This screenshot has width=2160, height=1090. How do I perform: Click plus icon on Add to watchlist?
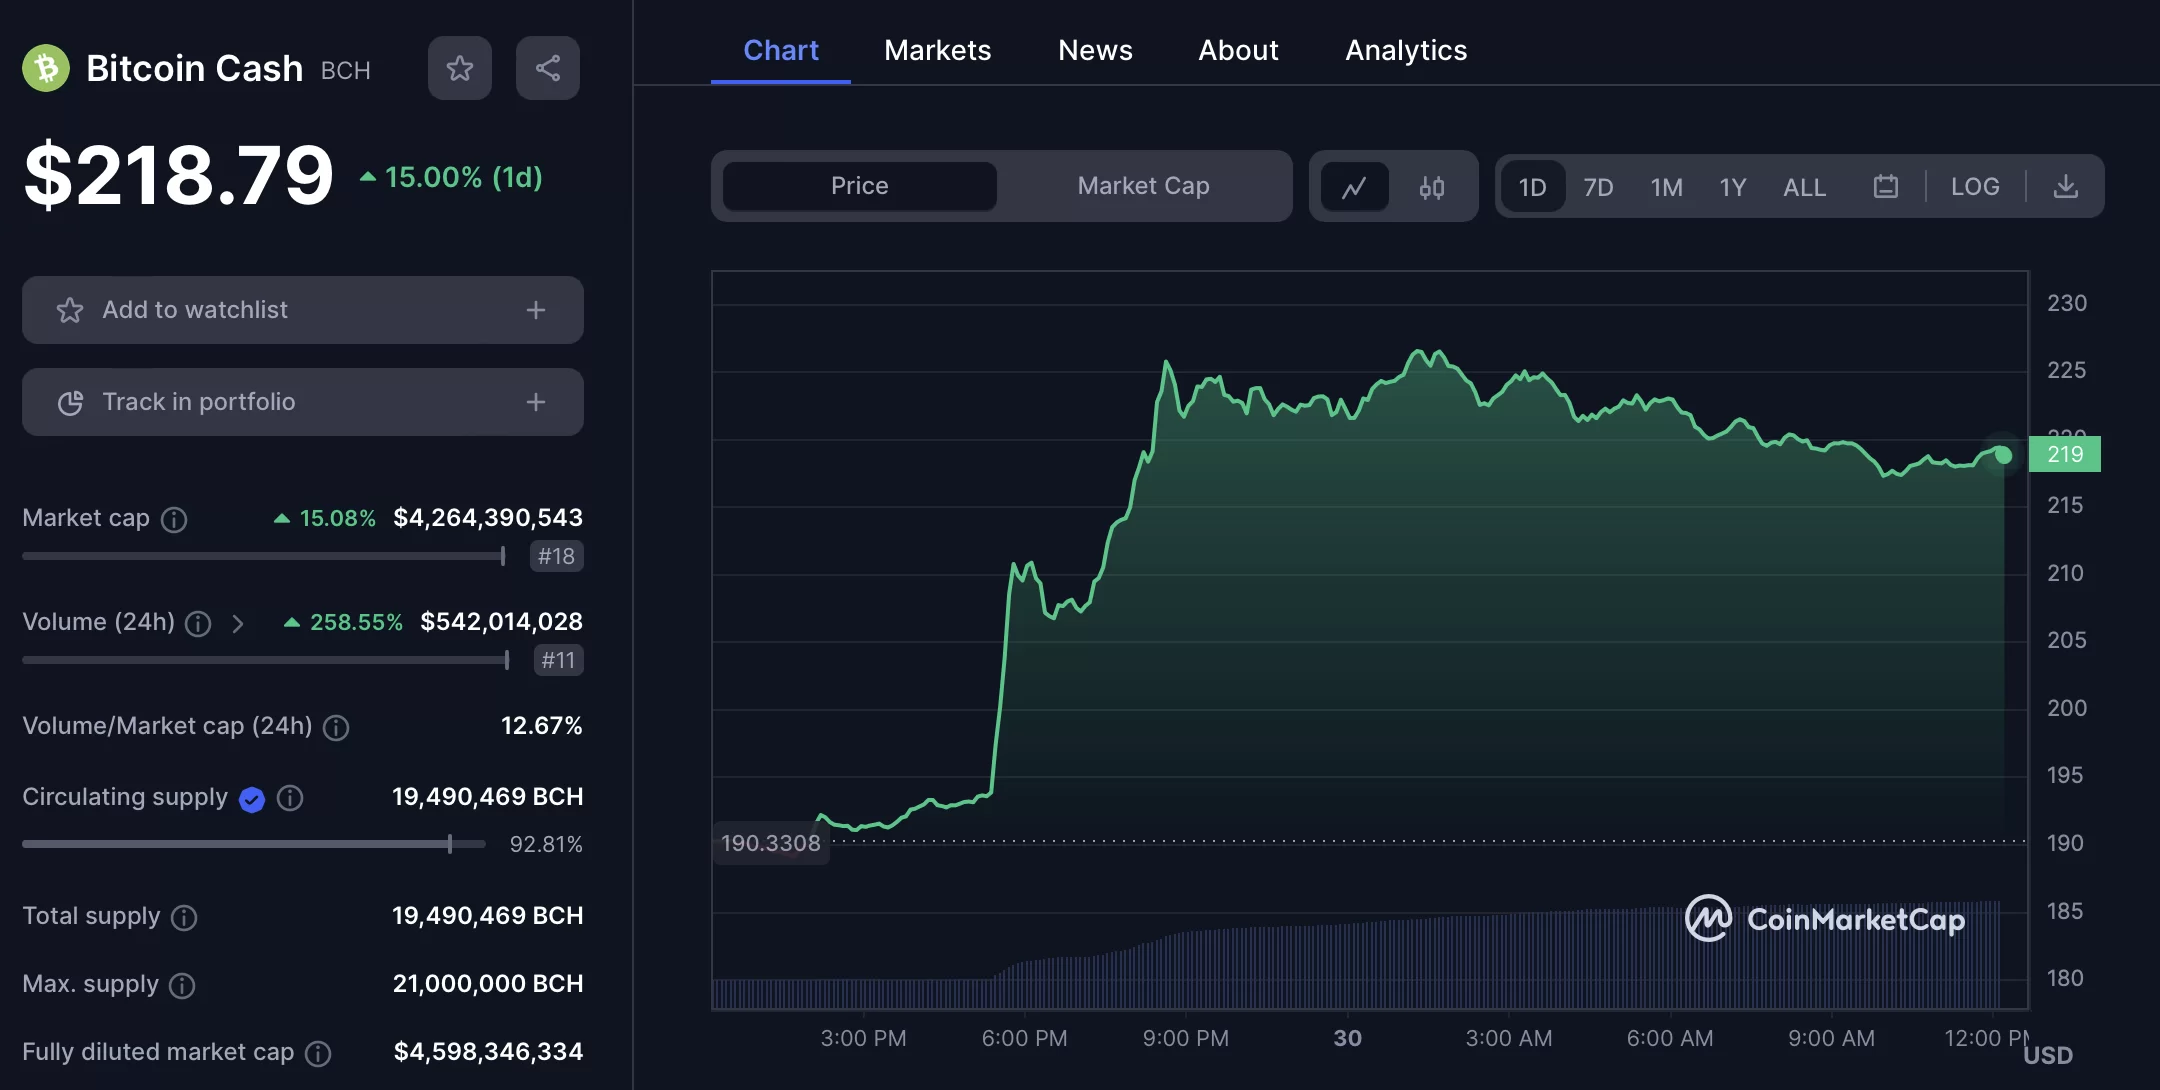(536, 310)
